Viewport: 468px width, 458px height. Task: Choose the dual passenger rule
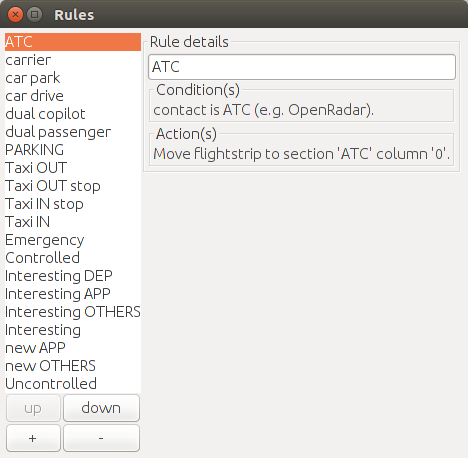(73, 132)
